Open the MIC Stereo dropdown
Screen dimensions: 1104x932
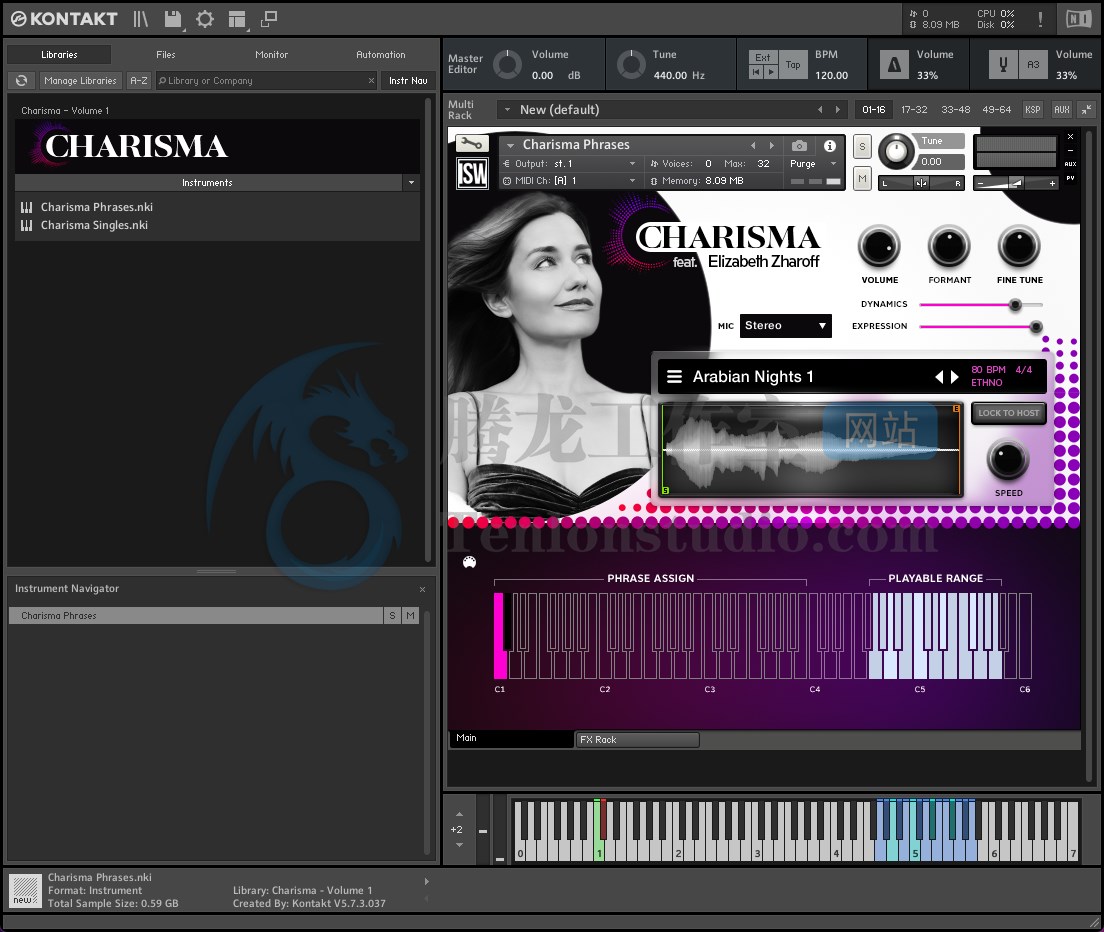785,325
